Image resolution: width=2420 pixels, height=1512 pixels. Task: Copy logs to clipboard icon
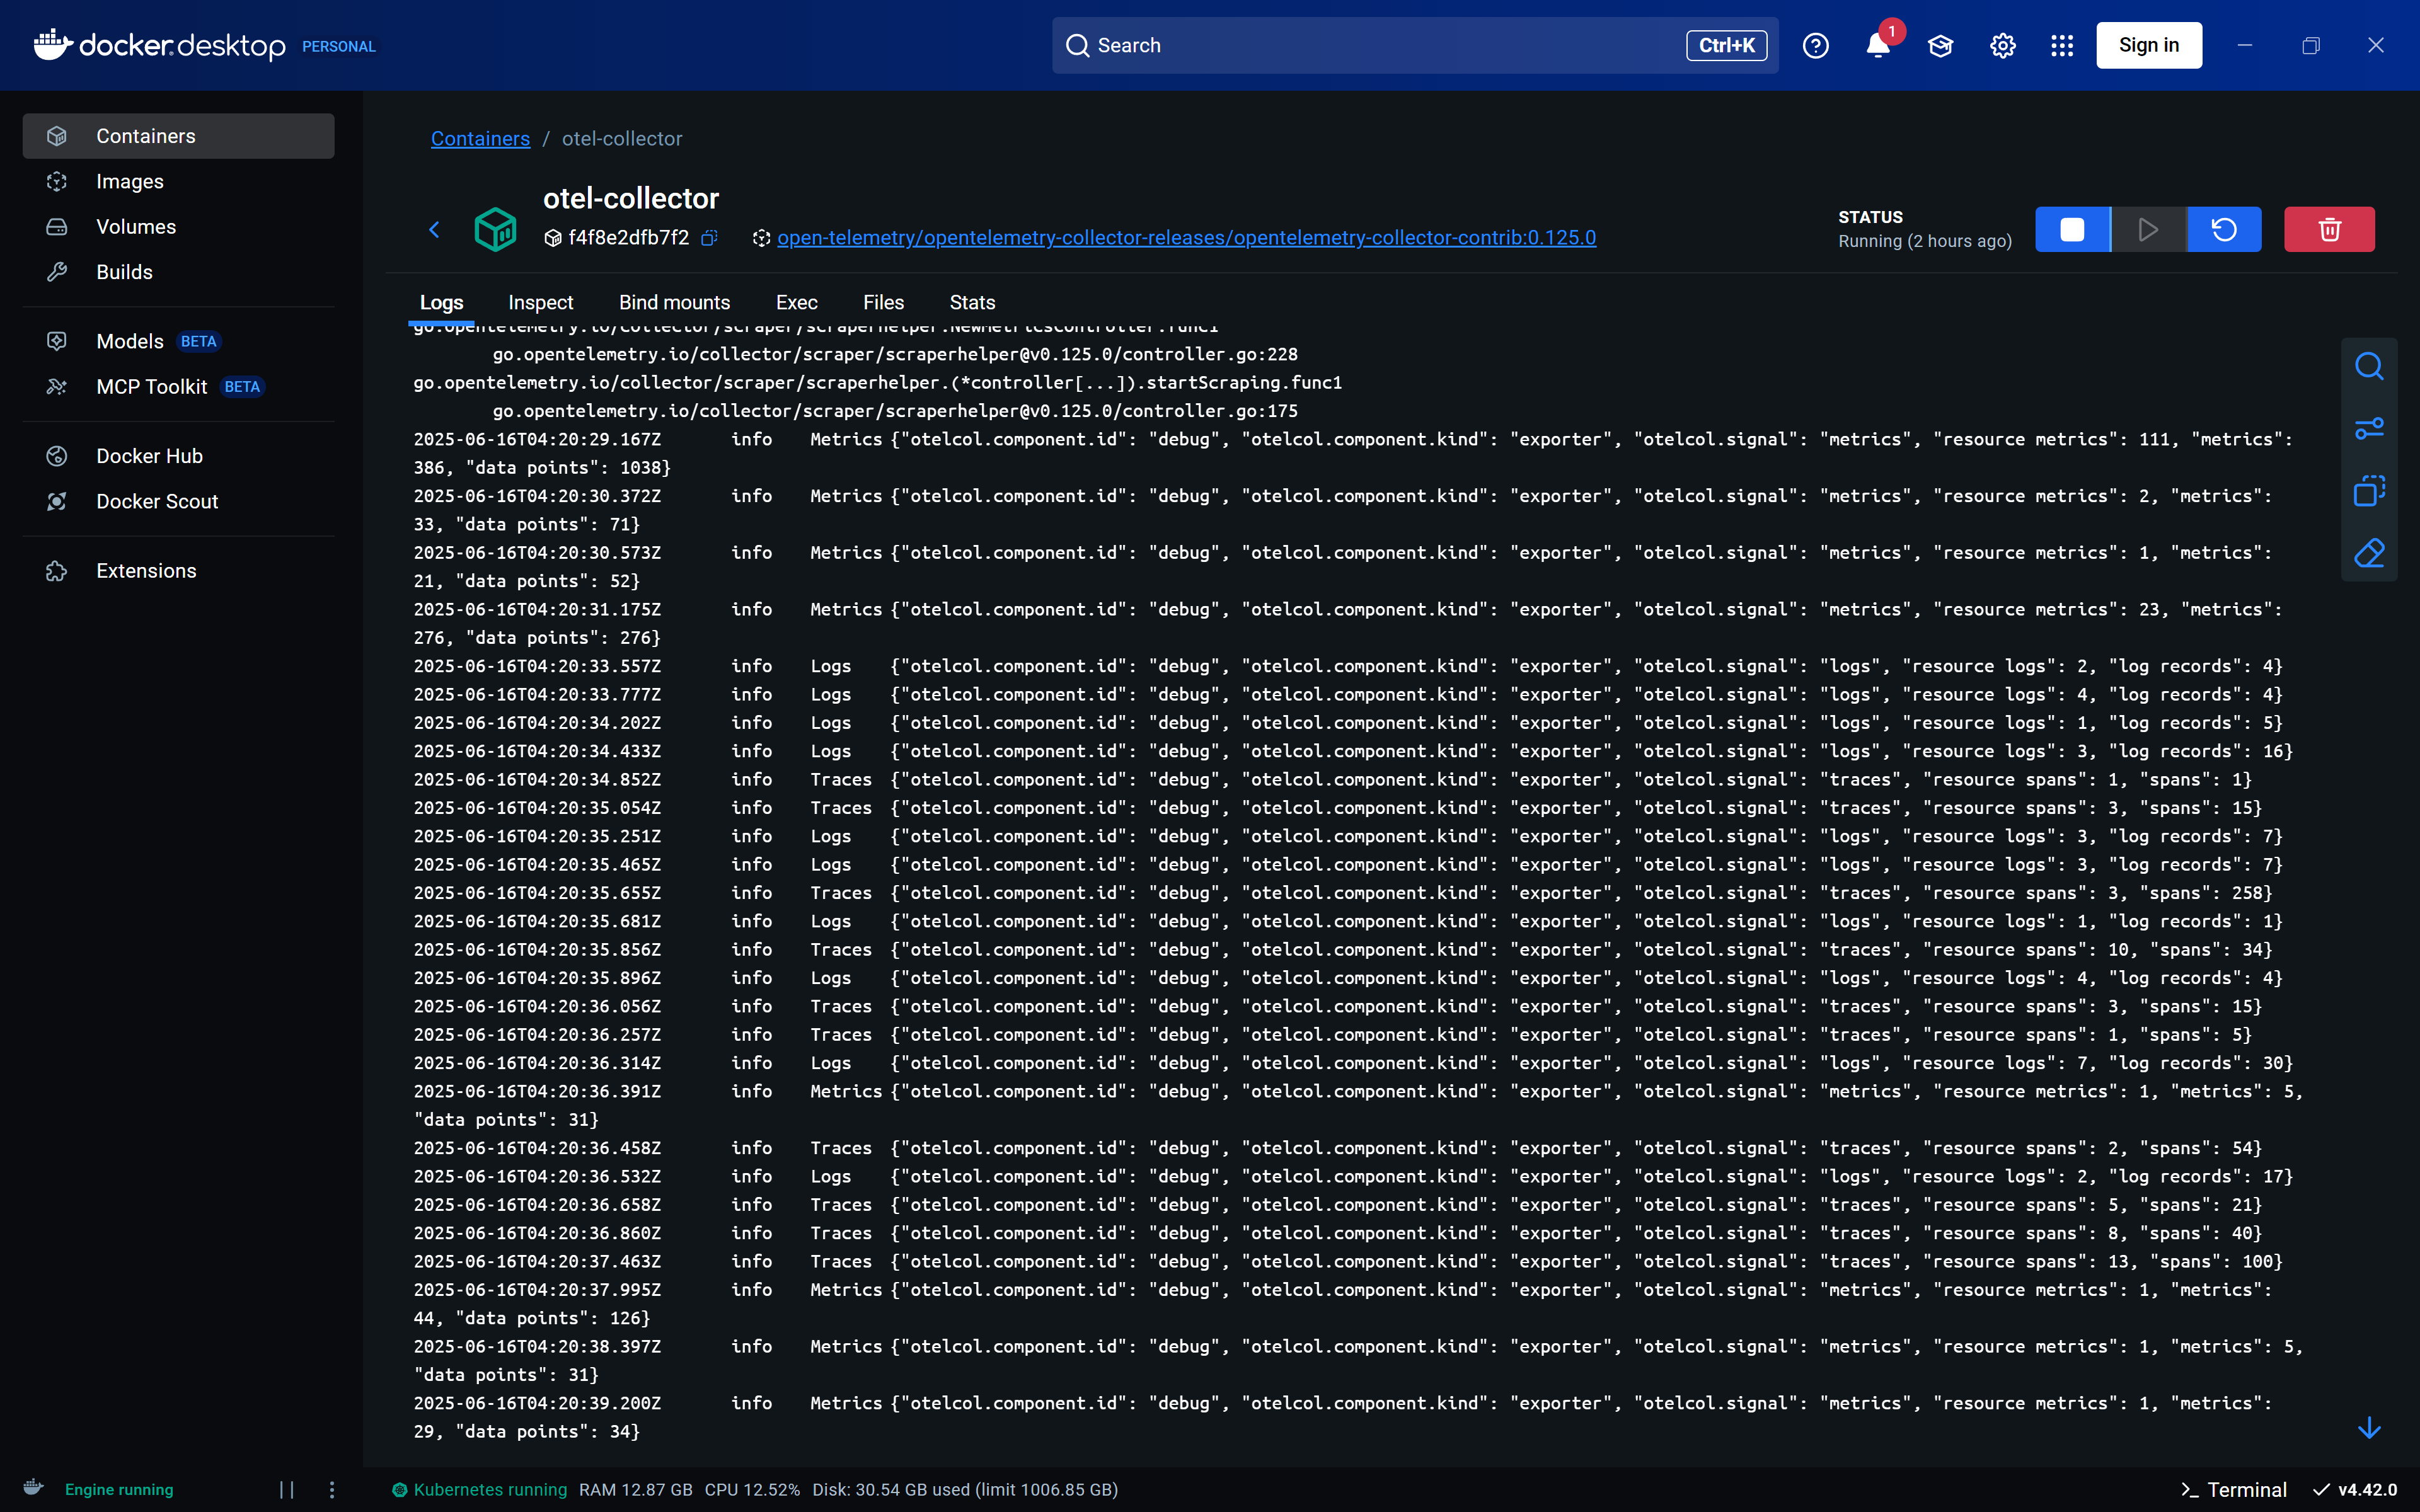[x=2369, y=491]
